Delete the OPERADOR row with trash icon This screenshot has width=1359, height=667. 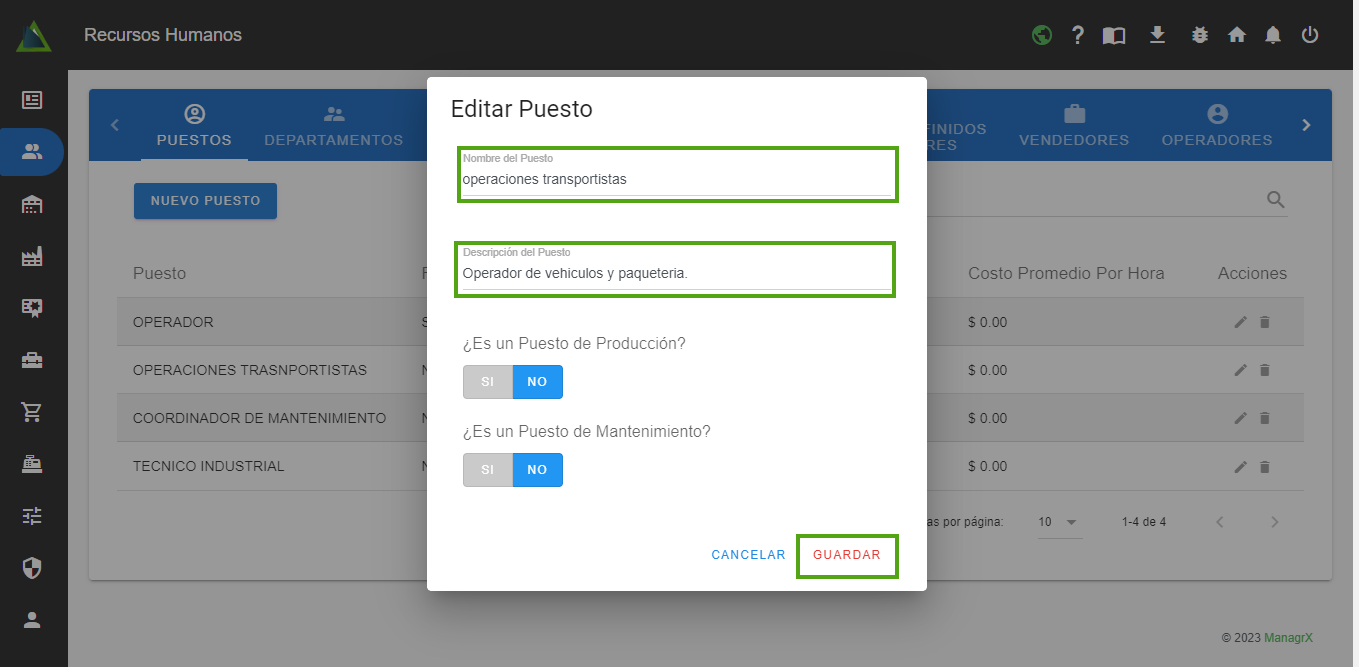[x=1265, y=322]
